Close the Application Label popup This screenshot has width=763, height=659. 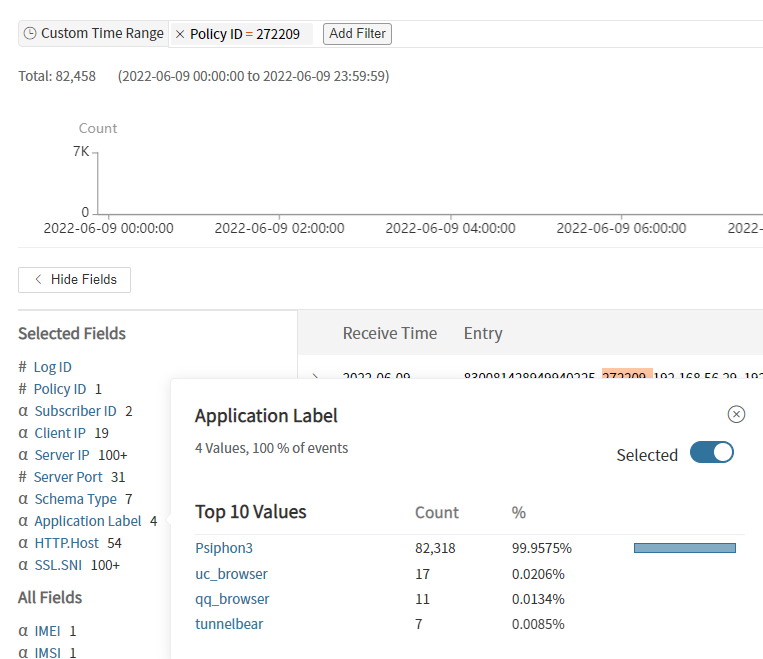coord(736,414)
